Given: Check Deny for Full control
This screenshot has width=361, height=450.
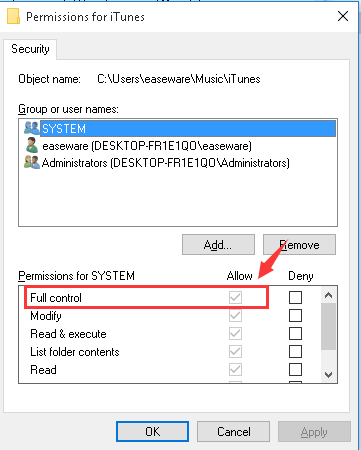Looking at the screenshot, I should tap(295, 297).
